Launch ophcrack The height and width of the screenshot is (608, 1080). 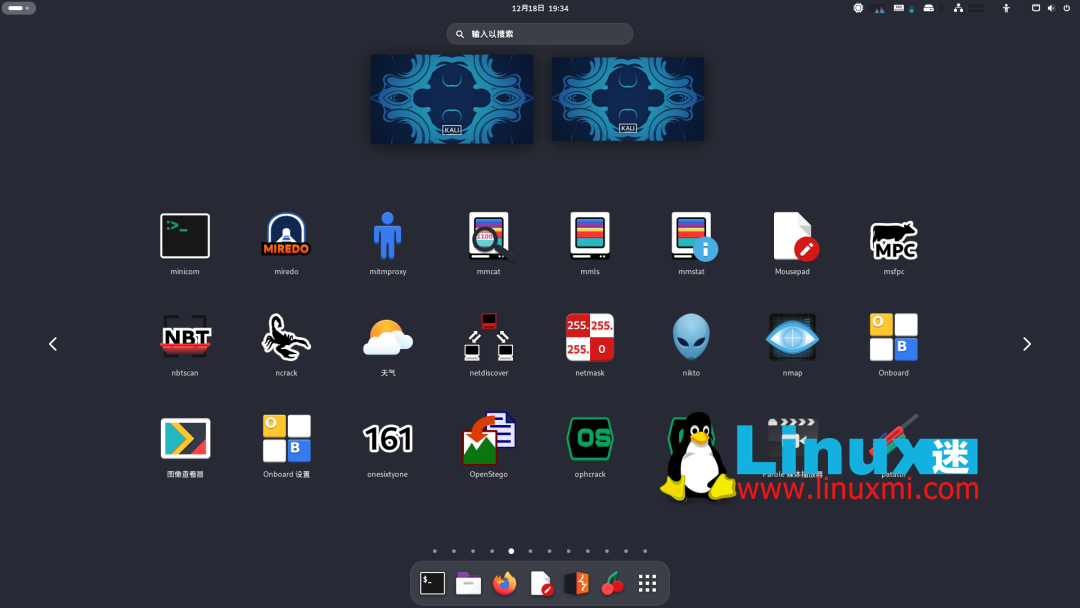(x=590, y=439)
